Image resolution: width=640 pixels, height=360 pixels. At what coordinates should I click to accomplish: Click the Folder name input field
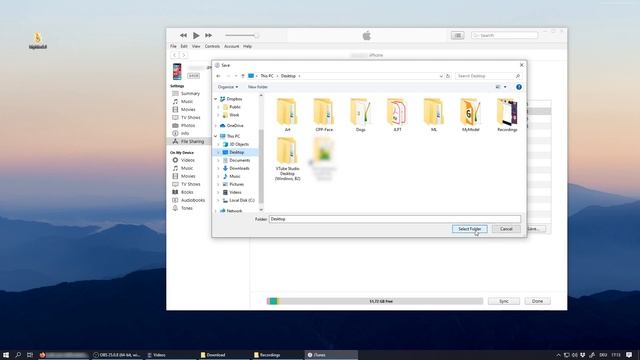[395, 219]
